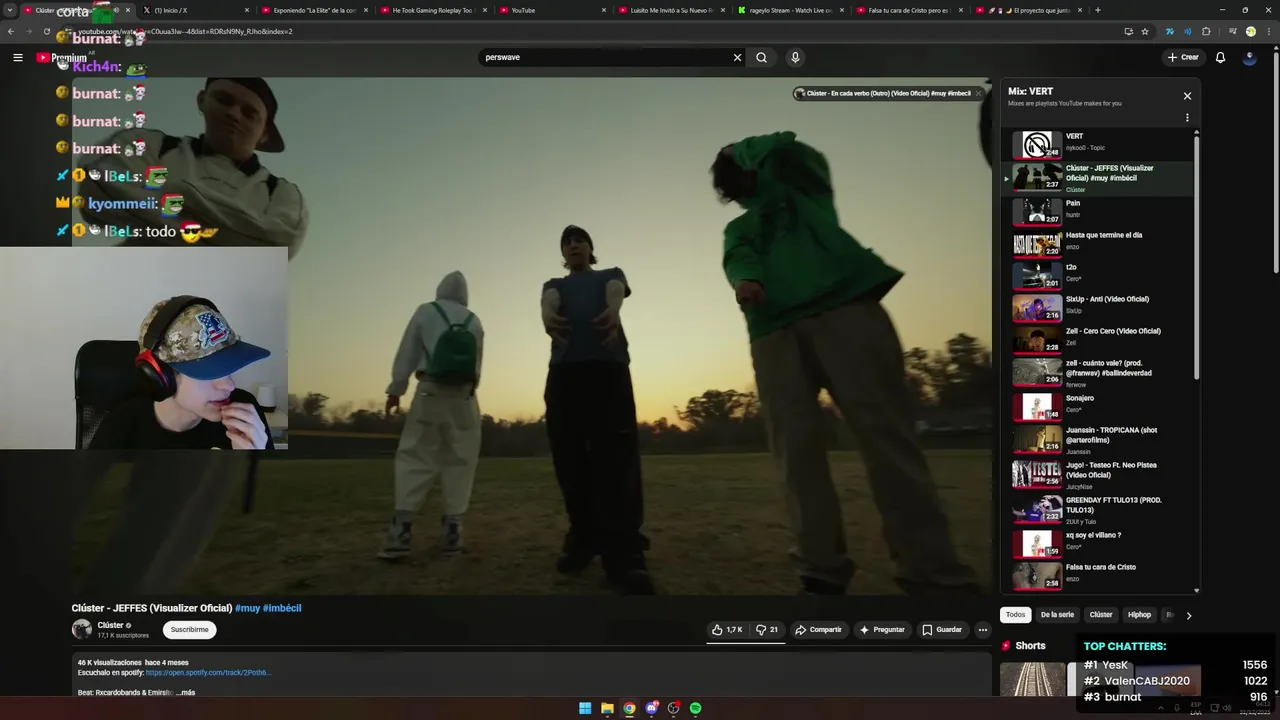Play 'Zell - Cero Cero (Video Oficial)'
Image resolution: width=1280 pixels, height=720 pixels.
pyautogui.click(x=1097, y=340)
